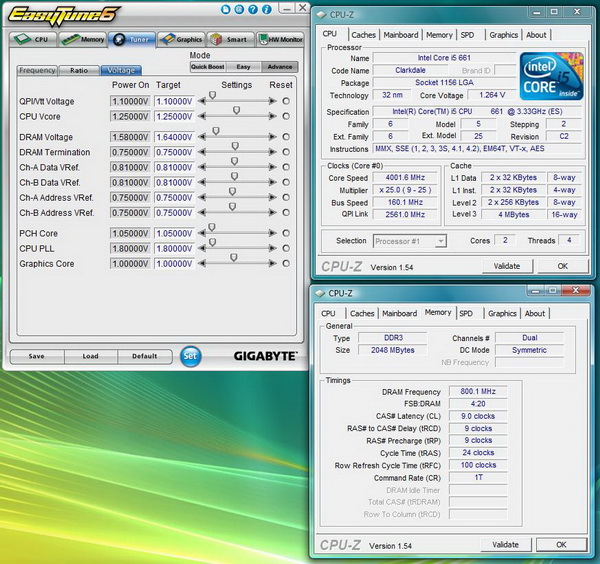The width and height of the screenshot is (600, 564).
Task: Increase QPI/Vtt Voltage with right arrow
Action: pos(272,101)
